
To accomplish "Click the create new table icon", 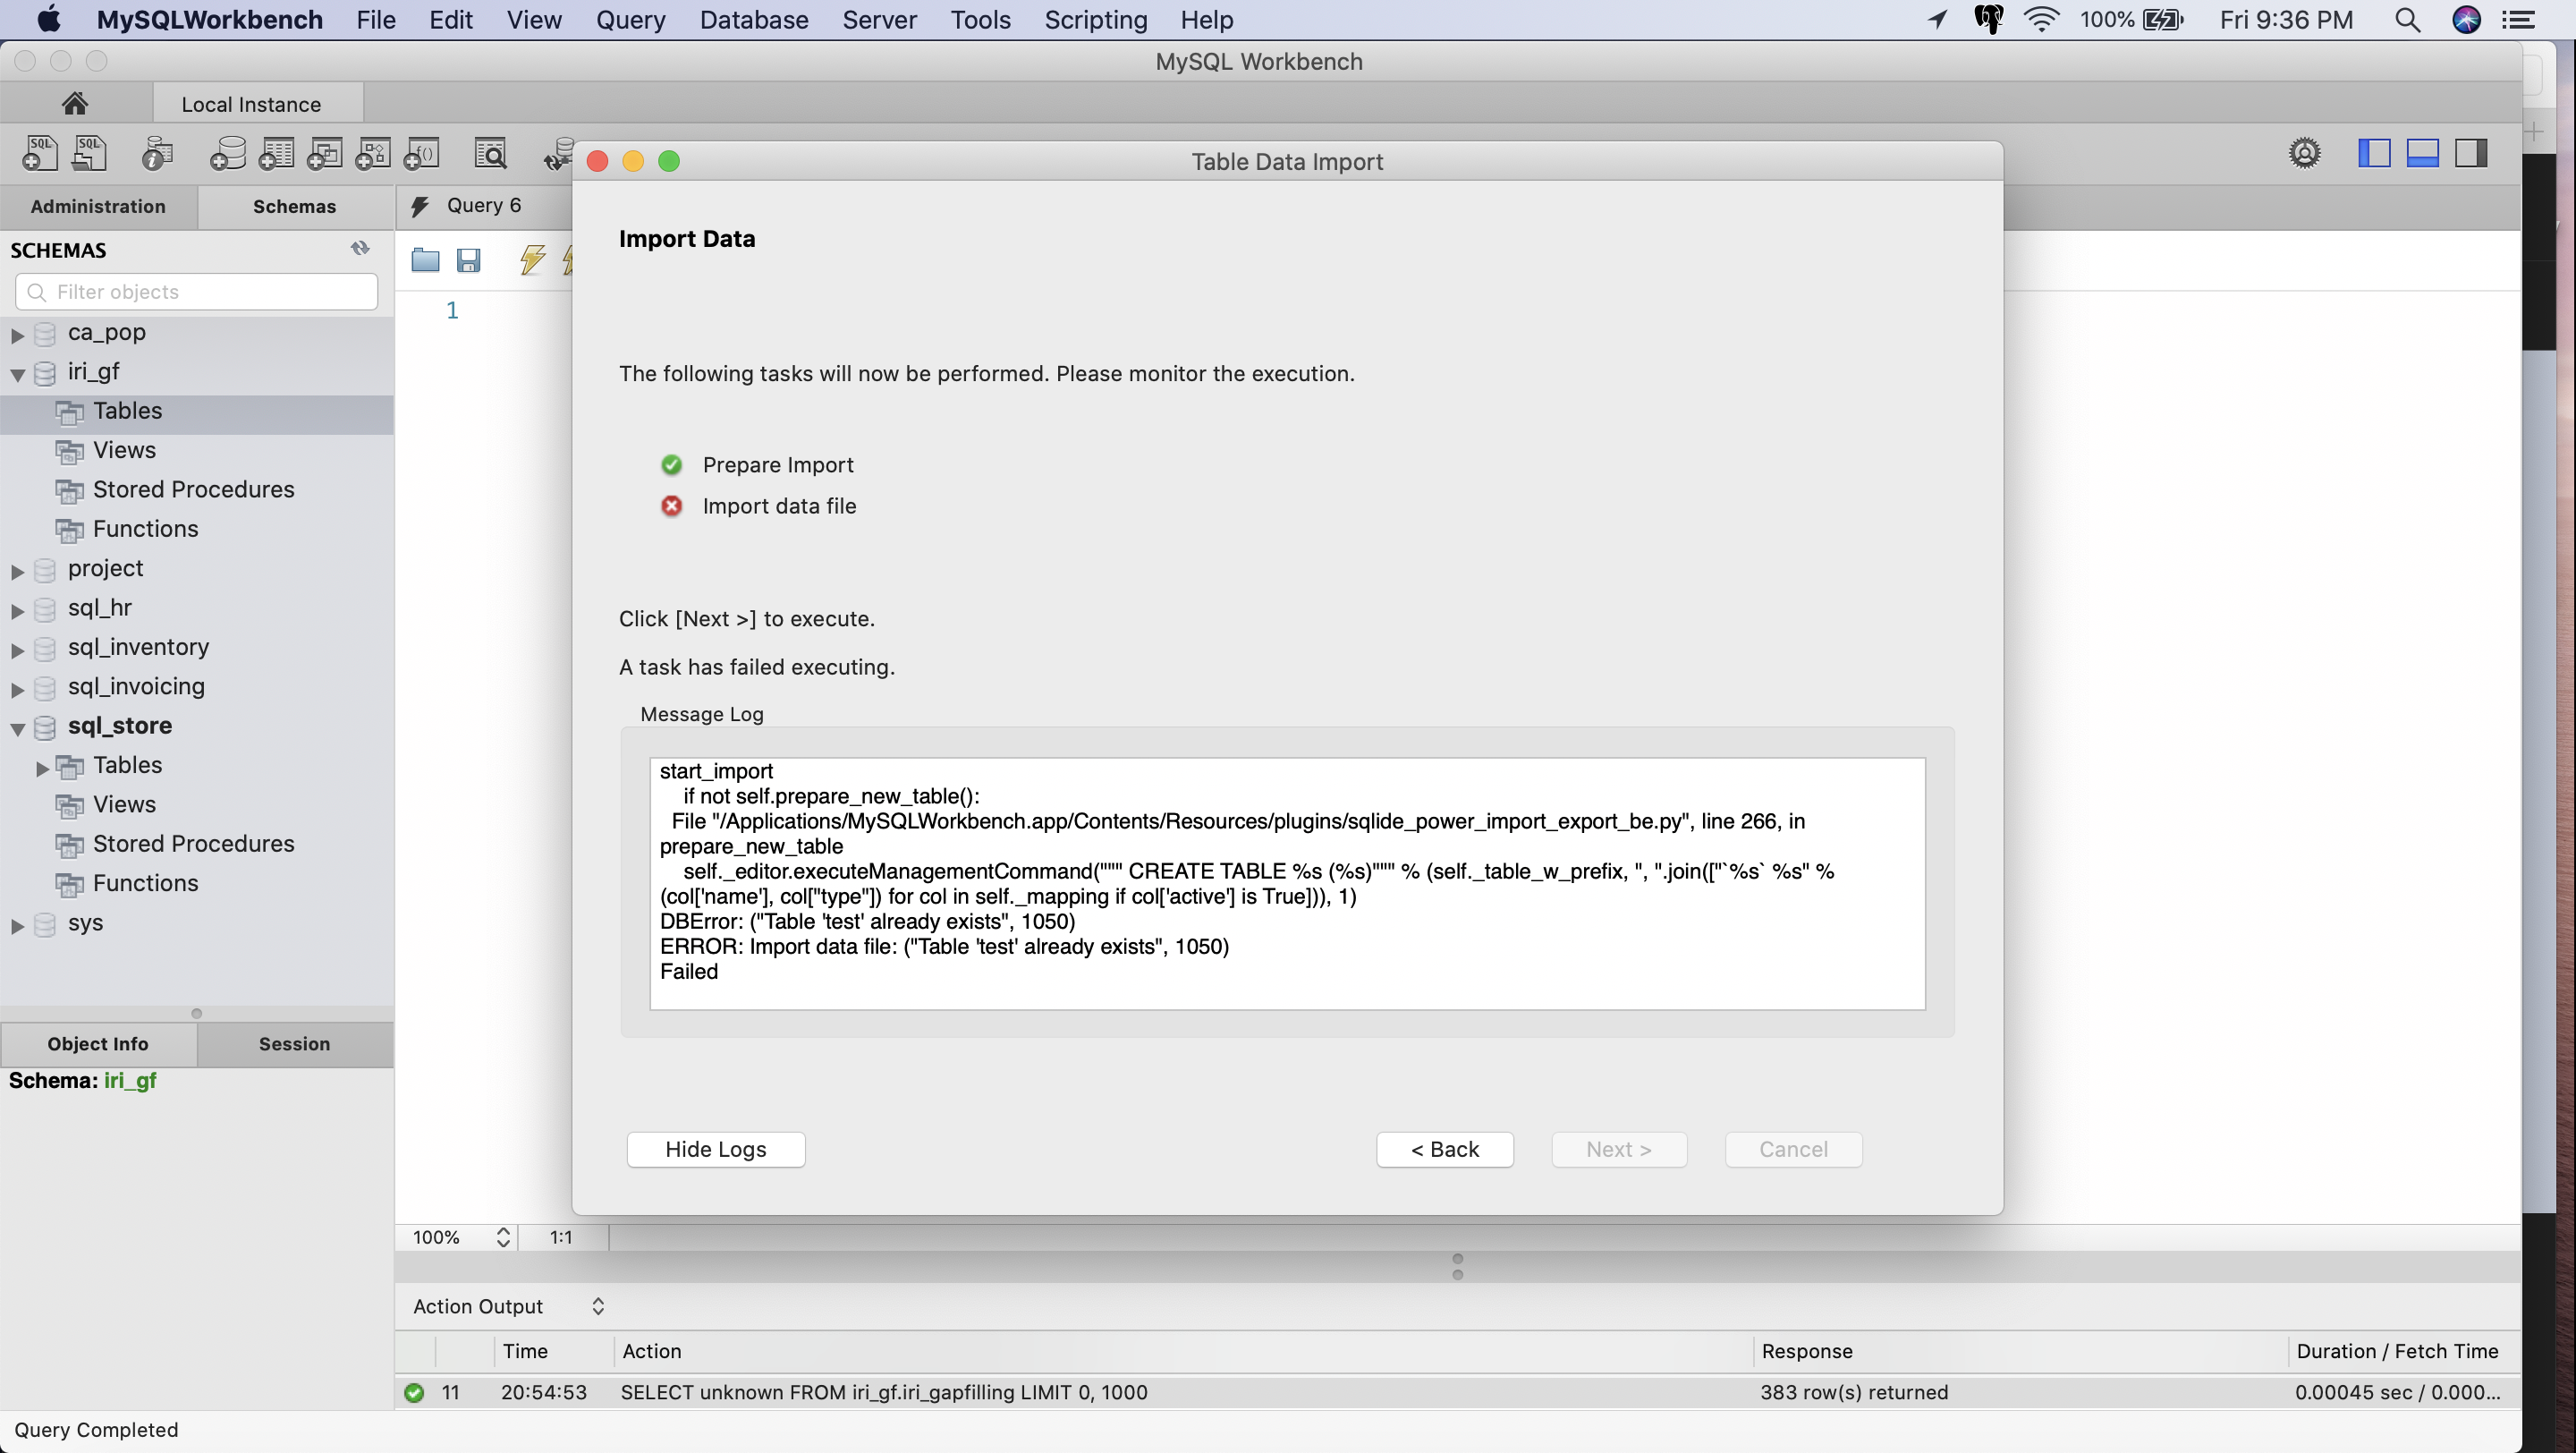I will pos(276,154).
